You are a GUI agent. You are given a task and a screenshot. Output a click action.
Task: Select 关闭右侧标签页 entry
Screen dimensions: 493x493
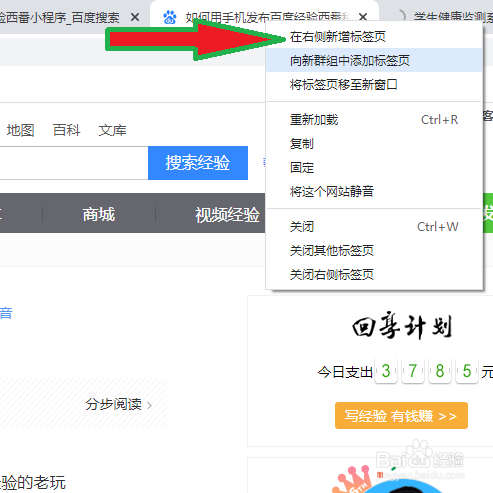point(374,275)
